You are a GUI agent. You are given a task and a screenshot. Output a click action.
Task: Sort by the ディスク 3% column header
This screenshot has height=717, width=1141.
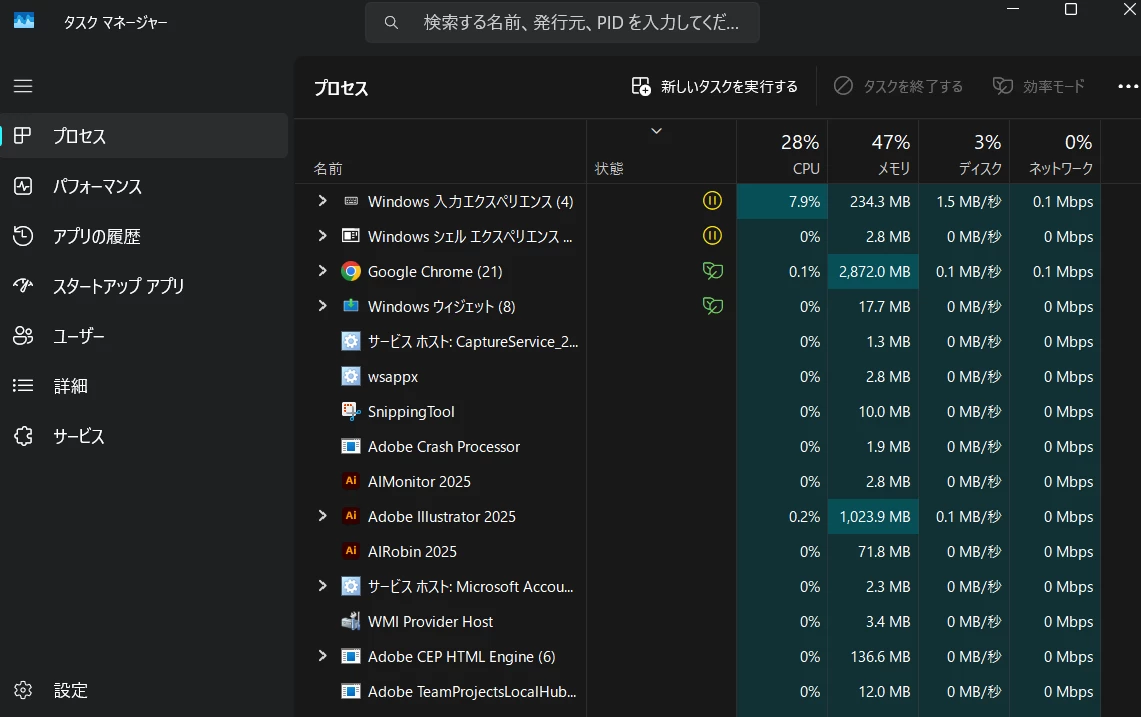click(x=964, y=151)
